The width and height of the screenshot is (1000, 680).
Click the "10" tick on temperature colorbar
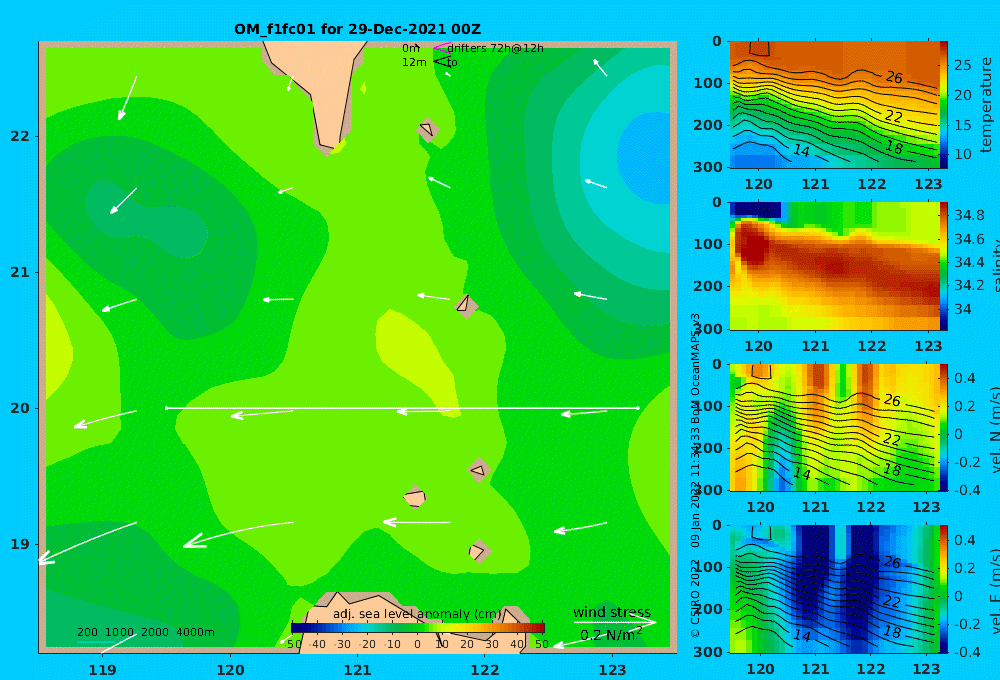[x=962, y=154]
